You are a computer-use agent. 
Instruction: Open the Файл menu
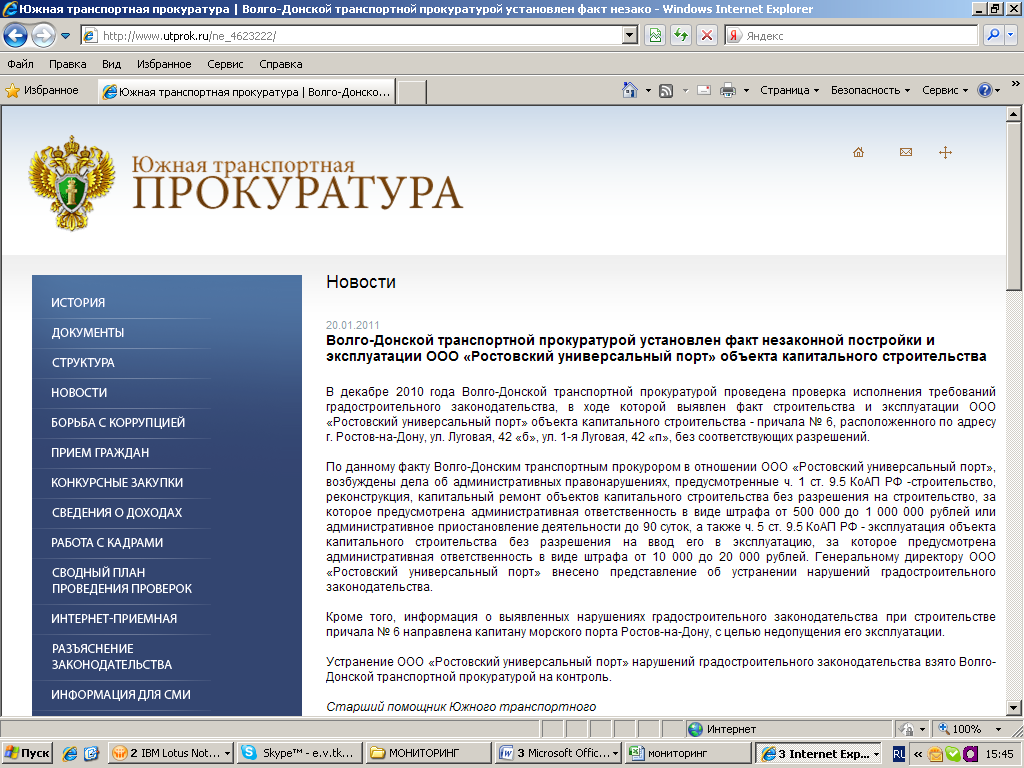click(20, 64)
